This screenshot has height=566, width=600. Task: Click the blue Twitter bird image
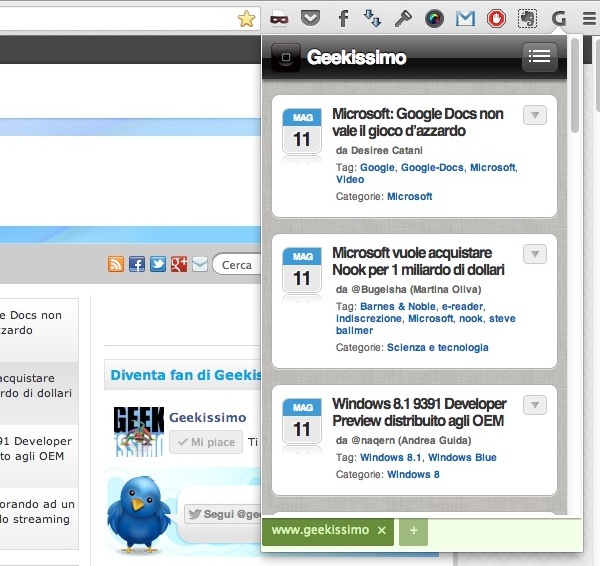pyautogui.click(x=139, y=514)
